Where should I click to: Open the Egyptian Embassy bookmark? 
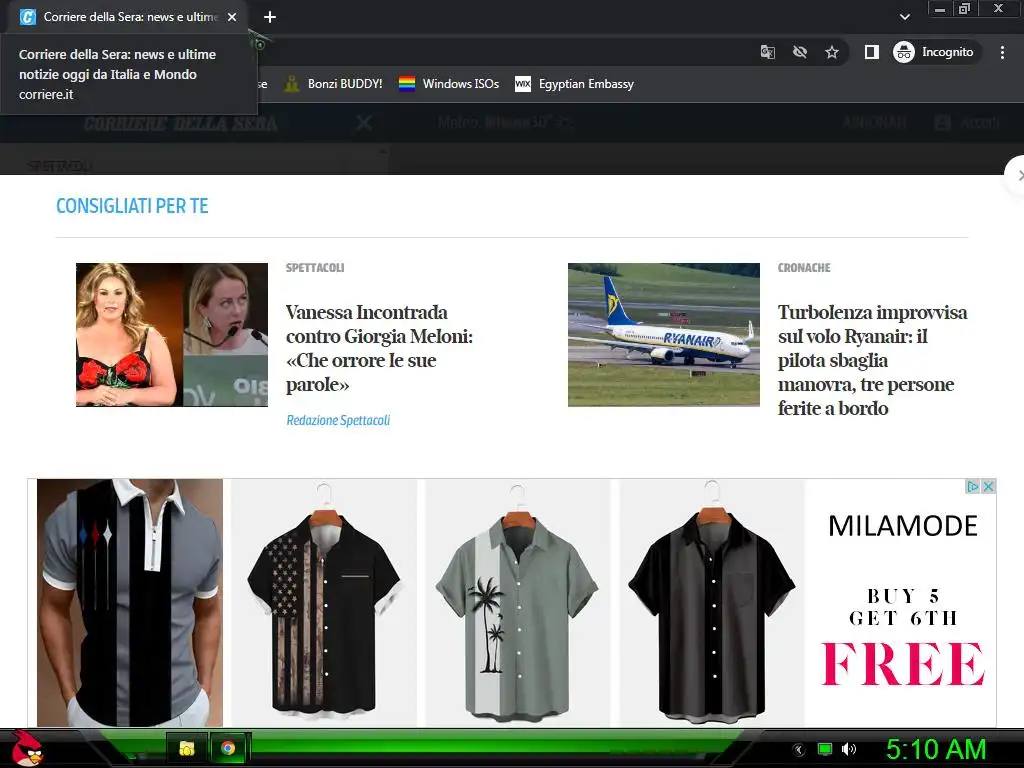click(575, 84)
